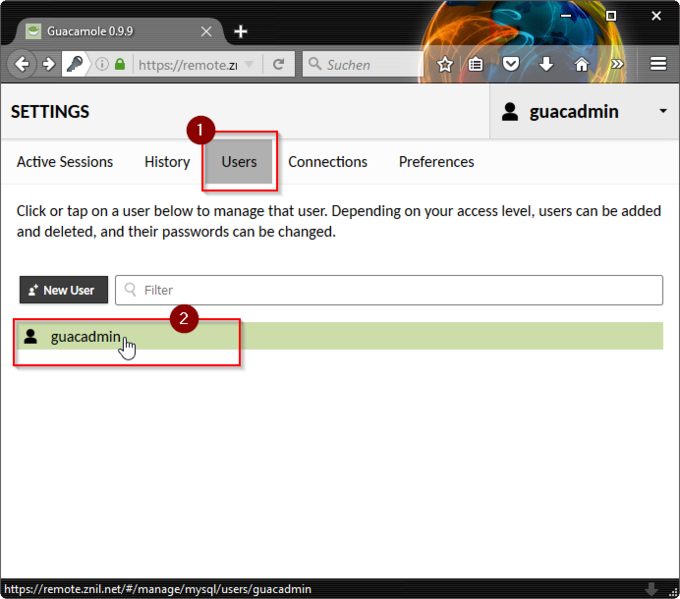680x599 pixels.
Task: Go to the Firefox home page icon
Action: pos(581,64)
